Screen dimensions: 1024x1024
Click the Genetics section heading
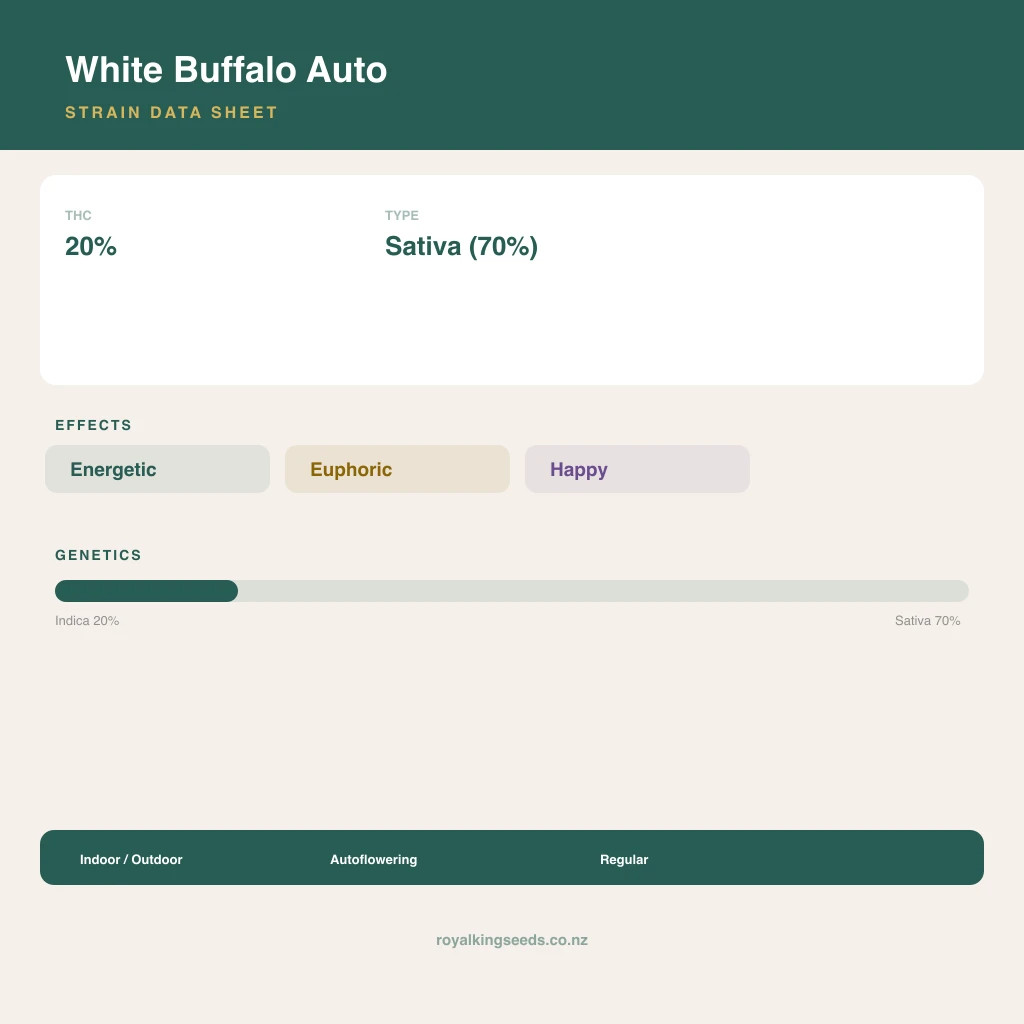99,555
